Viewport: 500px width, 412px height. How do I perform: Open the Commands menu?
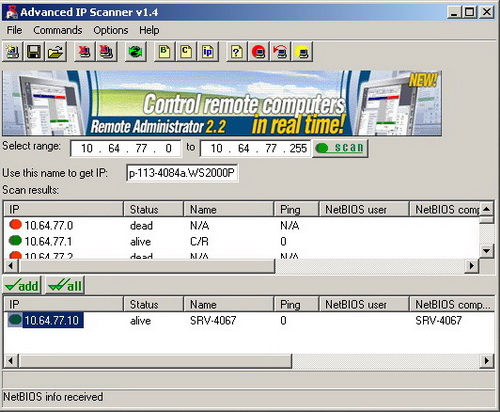[58, 30]
